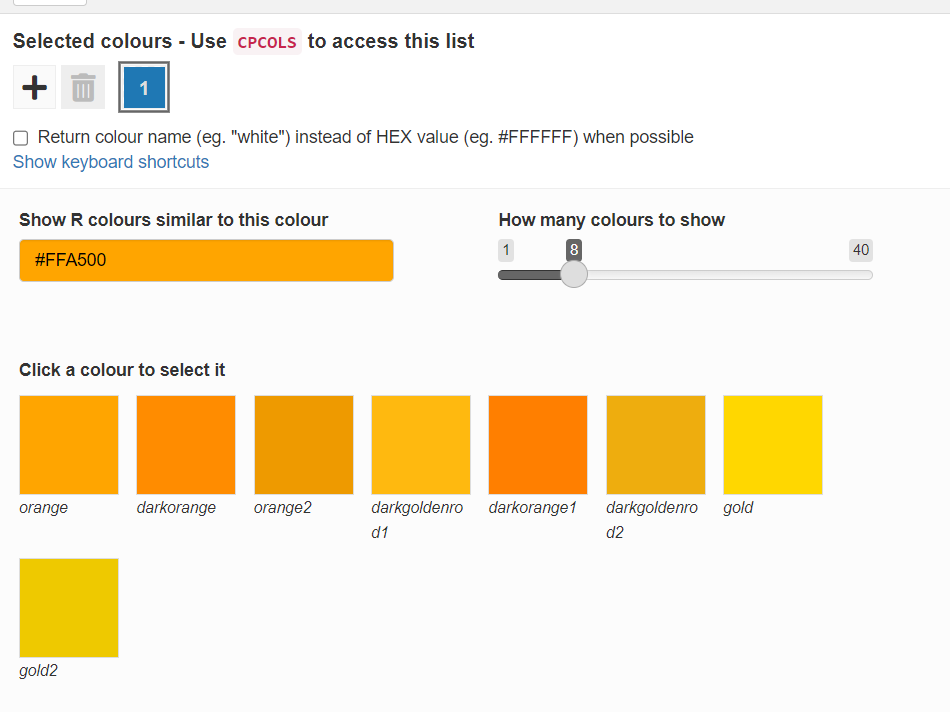Click the CPCOLS code label
Image resolution: width=950 pixels, height=712 pixels.
click(267, 42)
